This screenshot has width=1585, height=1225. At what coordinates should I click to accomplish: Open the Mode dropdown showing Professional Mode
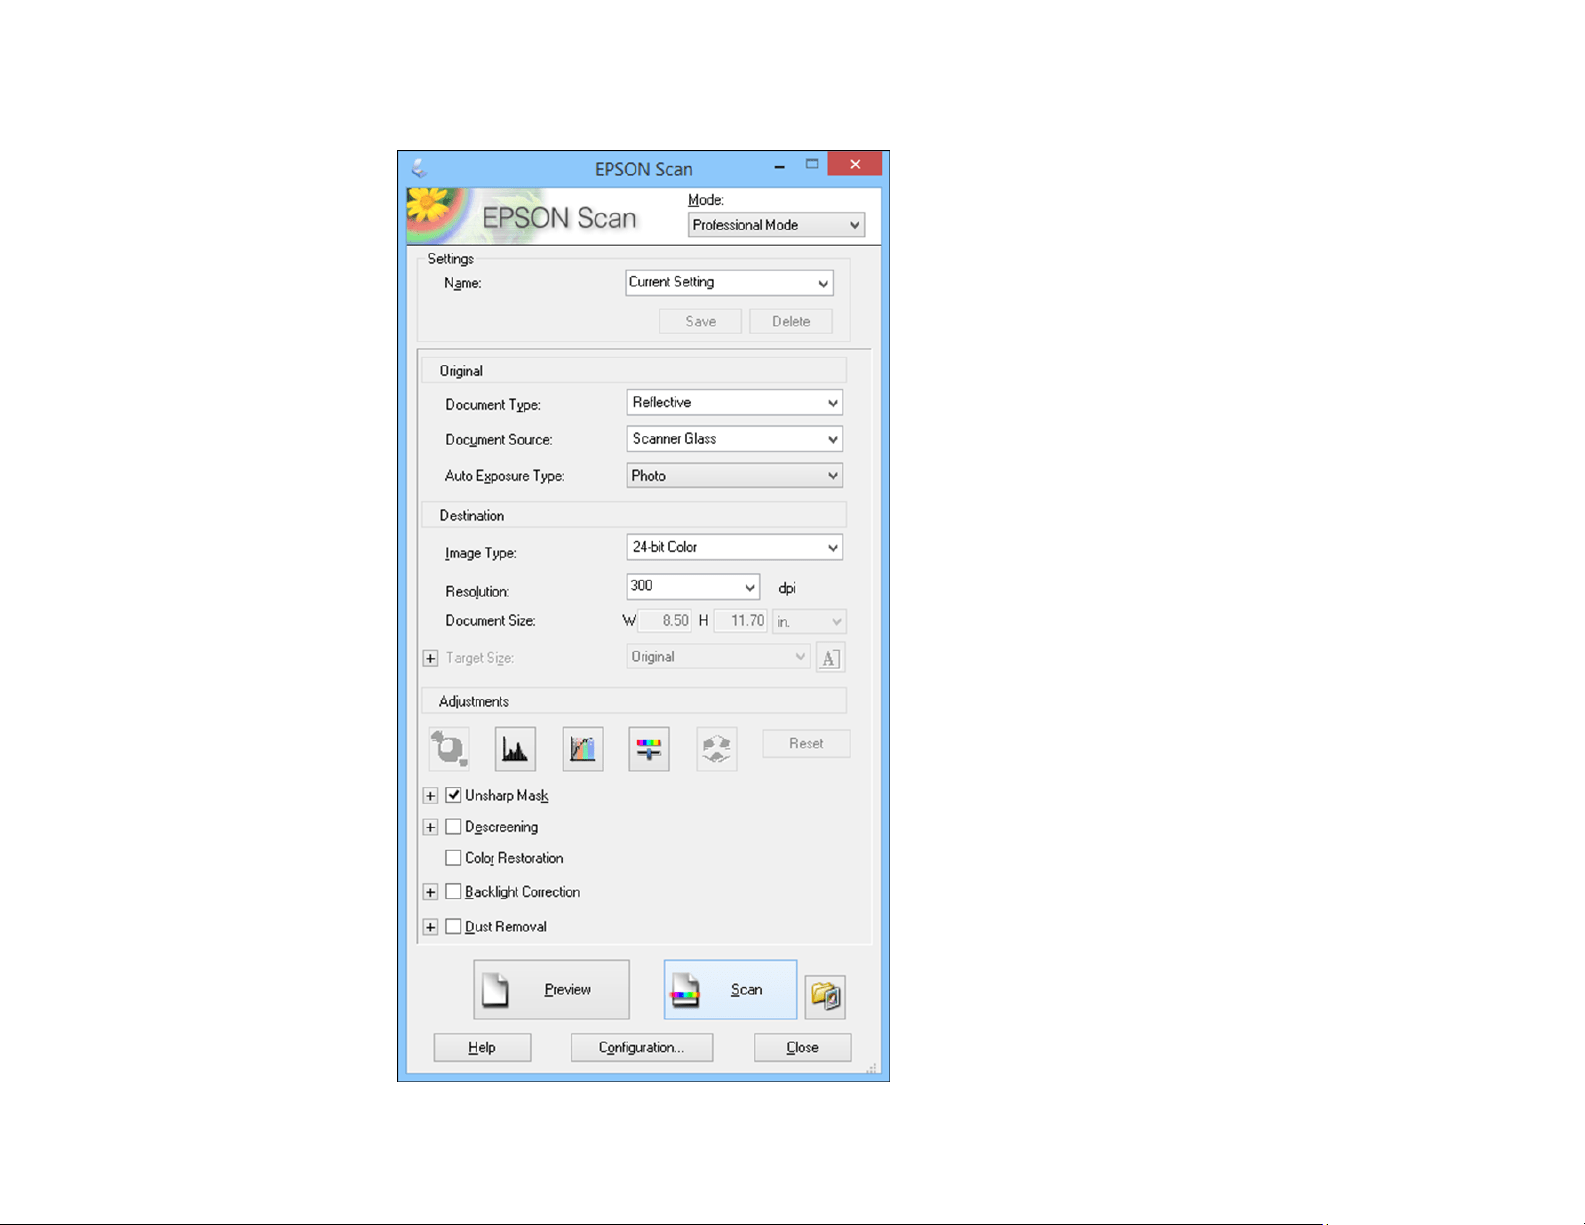click(776, 225)
